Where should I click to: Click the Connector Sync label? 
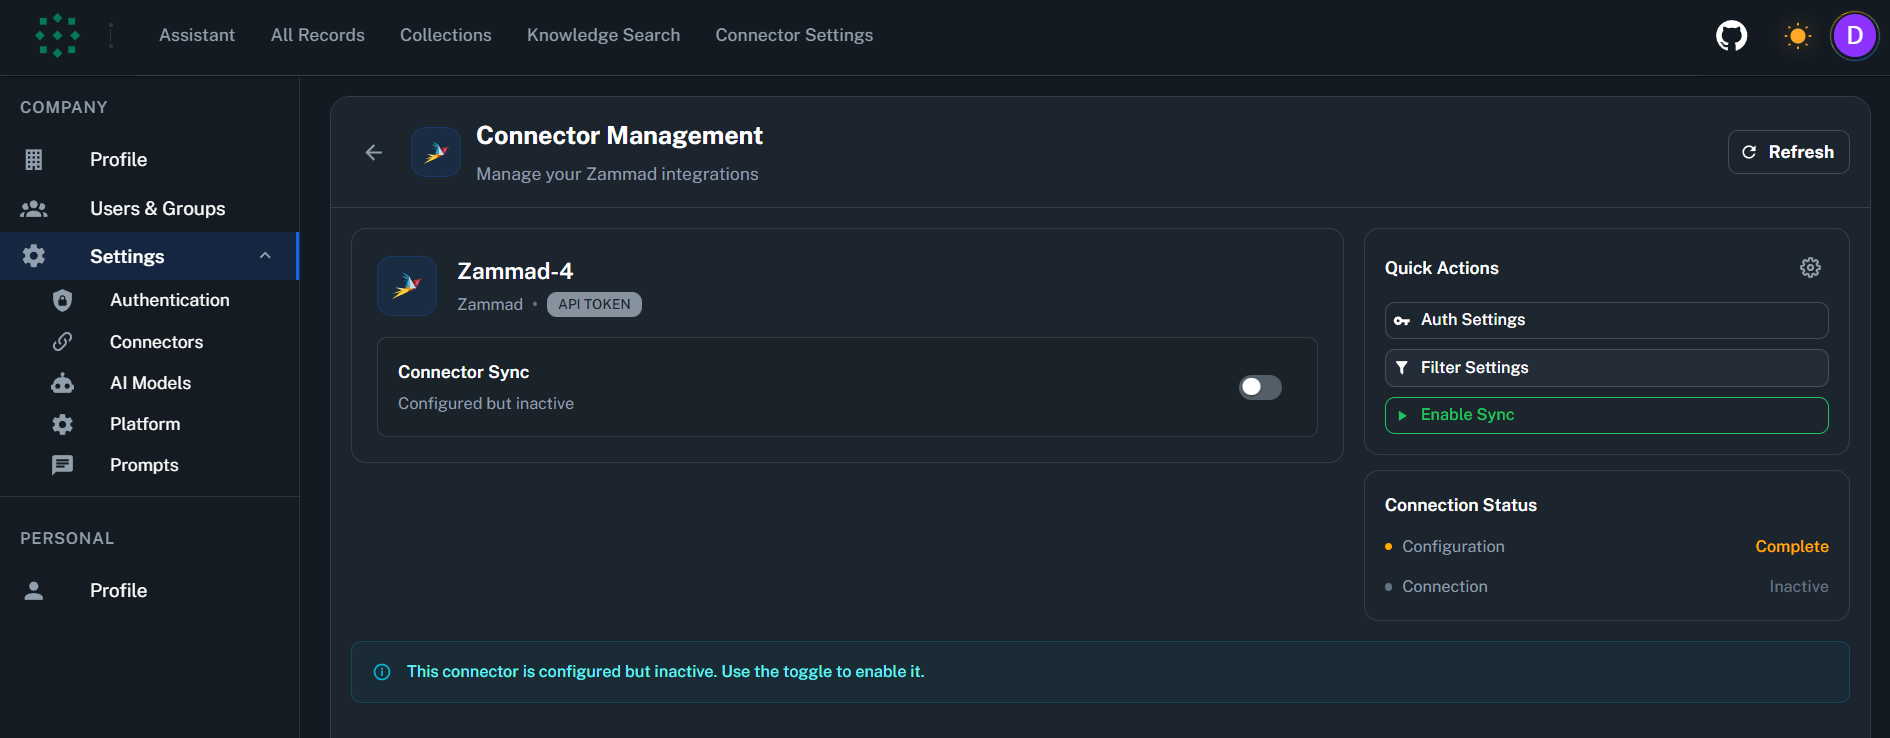point(463,372)
